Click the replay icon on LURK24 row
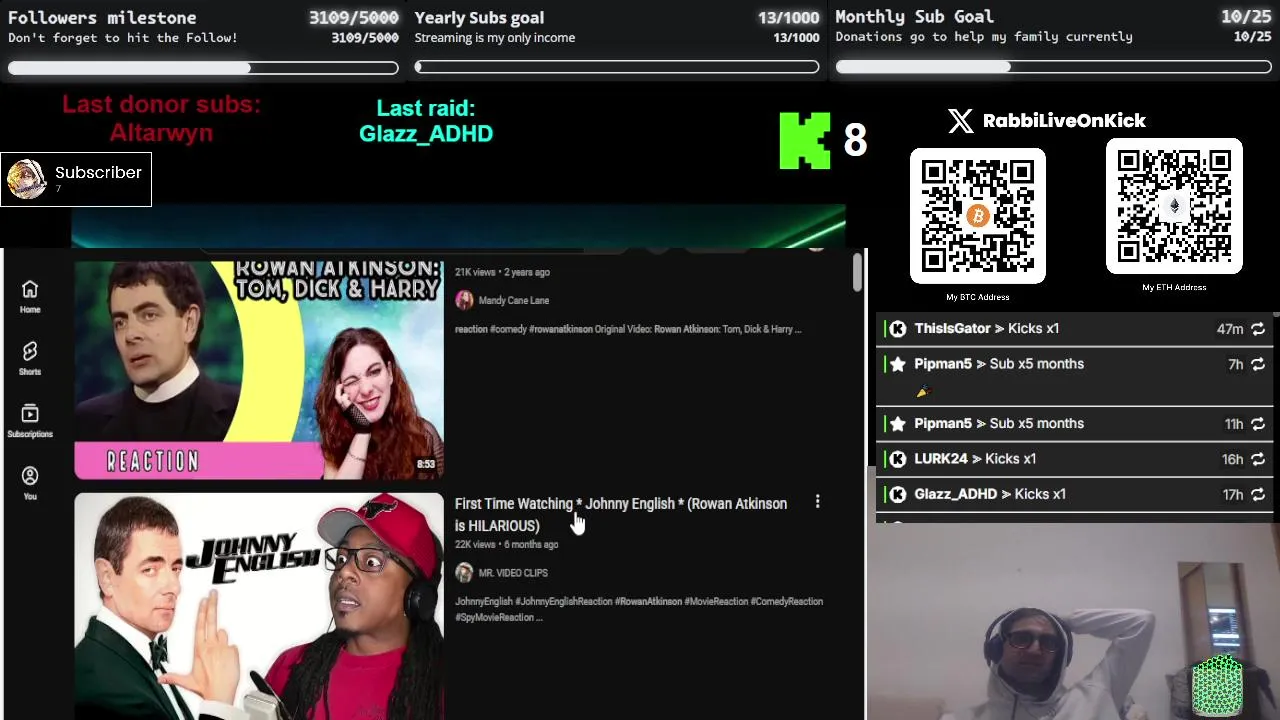1280x720 pixels. 1258,459
